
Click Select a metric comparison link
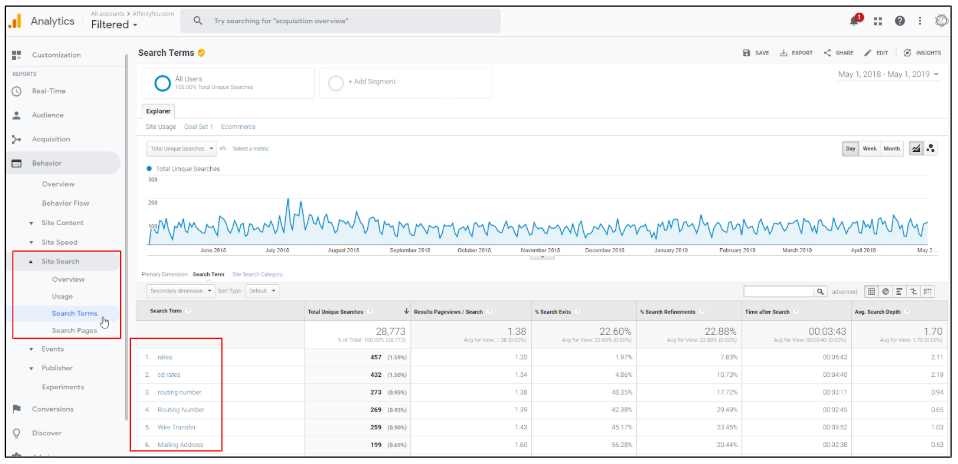pos(250,149)
